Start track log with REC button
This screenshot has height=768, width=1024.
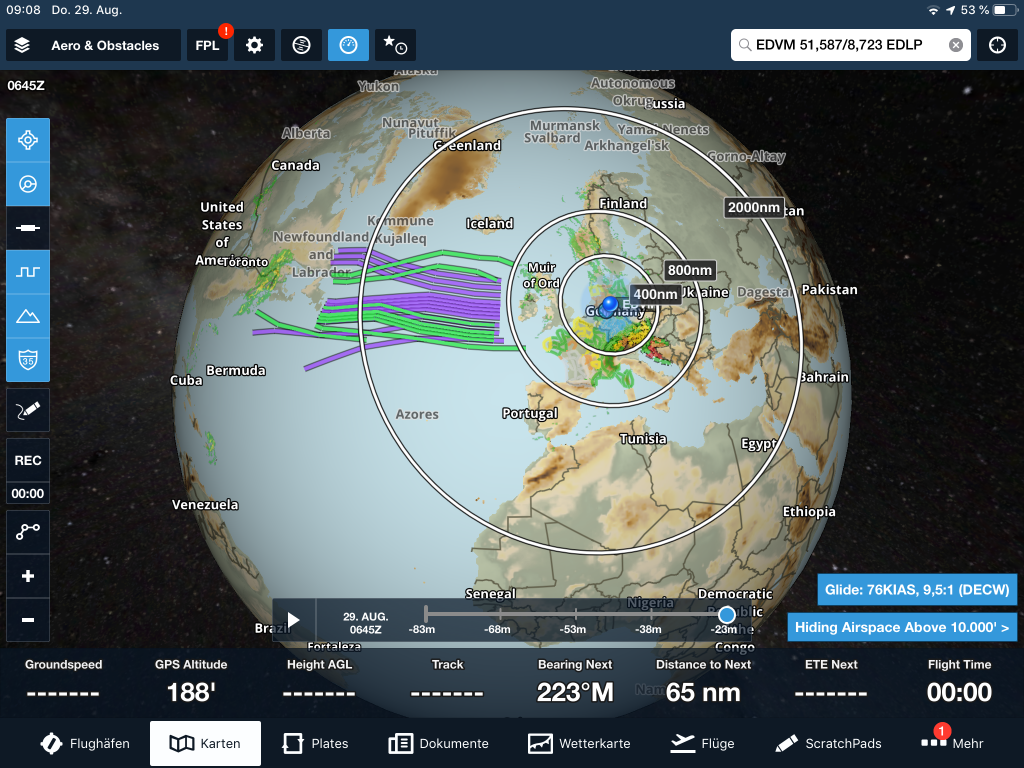coord(28,460)
